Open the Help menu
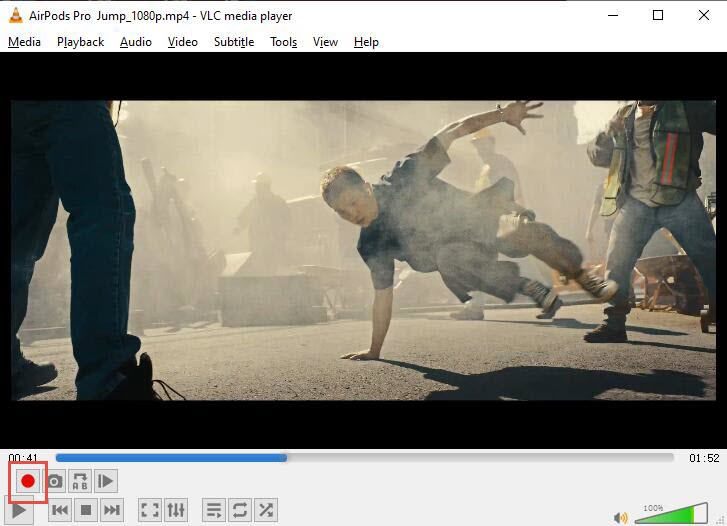The width and height of the screenshot is (727, 526). click(x=366, y=42)
